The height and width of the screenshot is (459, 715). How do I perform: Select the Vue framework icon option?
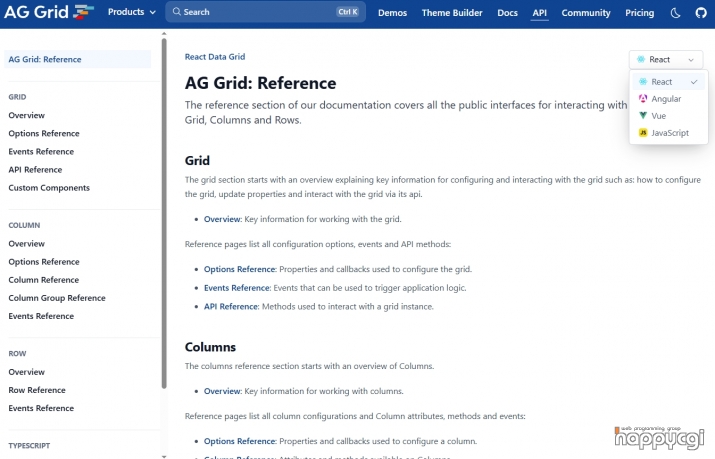coord(643,116)
